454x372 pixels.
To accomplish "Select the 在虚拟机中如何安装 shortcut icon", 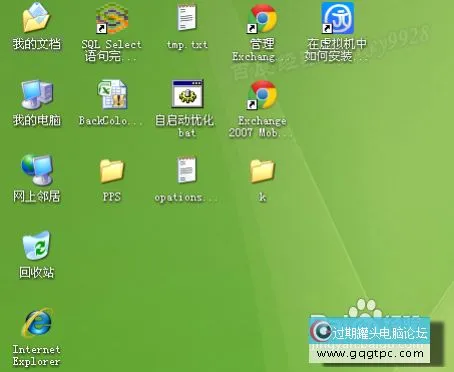I will [338, 18].
